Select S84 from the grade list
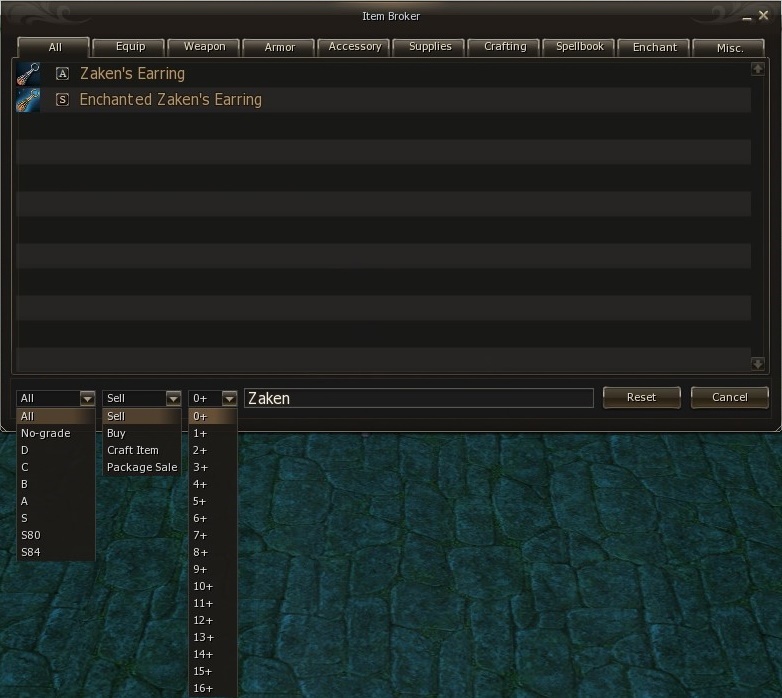Image resolution: width=782 pixels, height=698 pixels. coord(31,552)
